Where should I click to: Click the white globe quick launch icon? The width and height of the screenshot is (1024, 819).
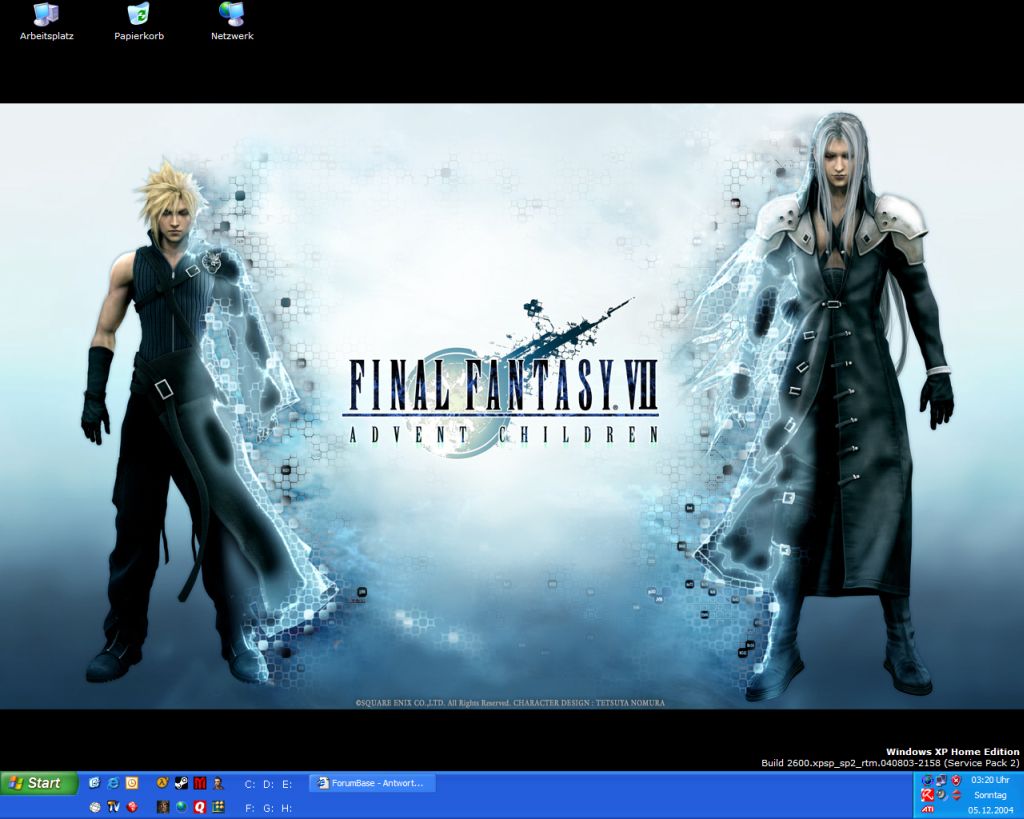click(95, 807)
